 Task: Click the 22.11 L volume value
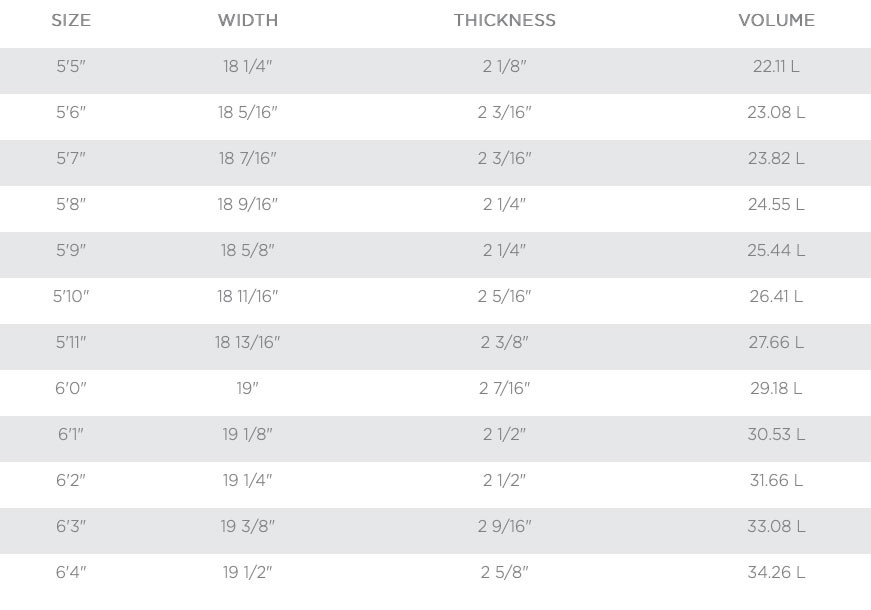[776, 67]
